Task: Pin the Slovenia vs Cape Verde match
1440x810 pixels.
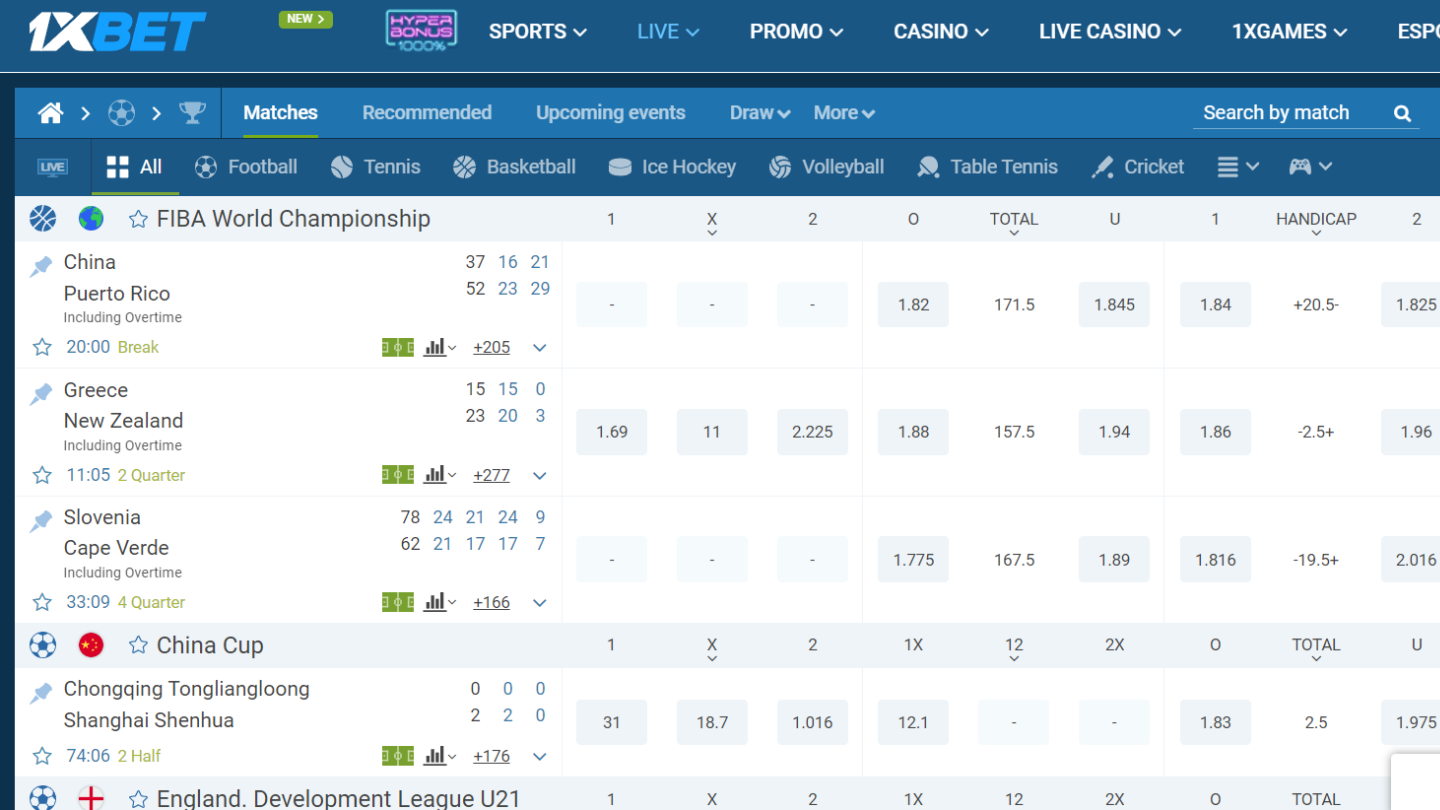Action: pos(41,521)
